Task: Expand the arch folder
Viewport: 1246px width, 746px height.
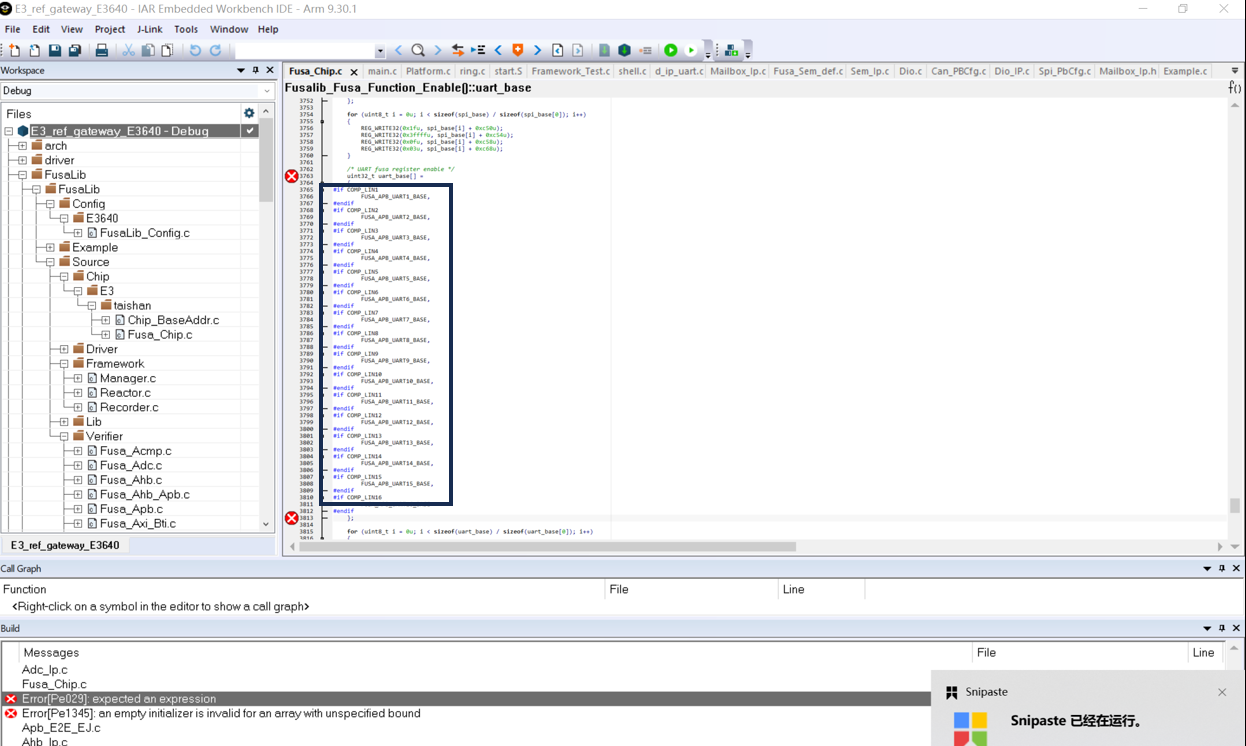Action: 23,146
